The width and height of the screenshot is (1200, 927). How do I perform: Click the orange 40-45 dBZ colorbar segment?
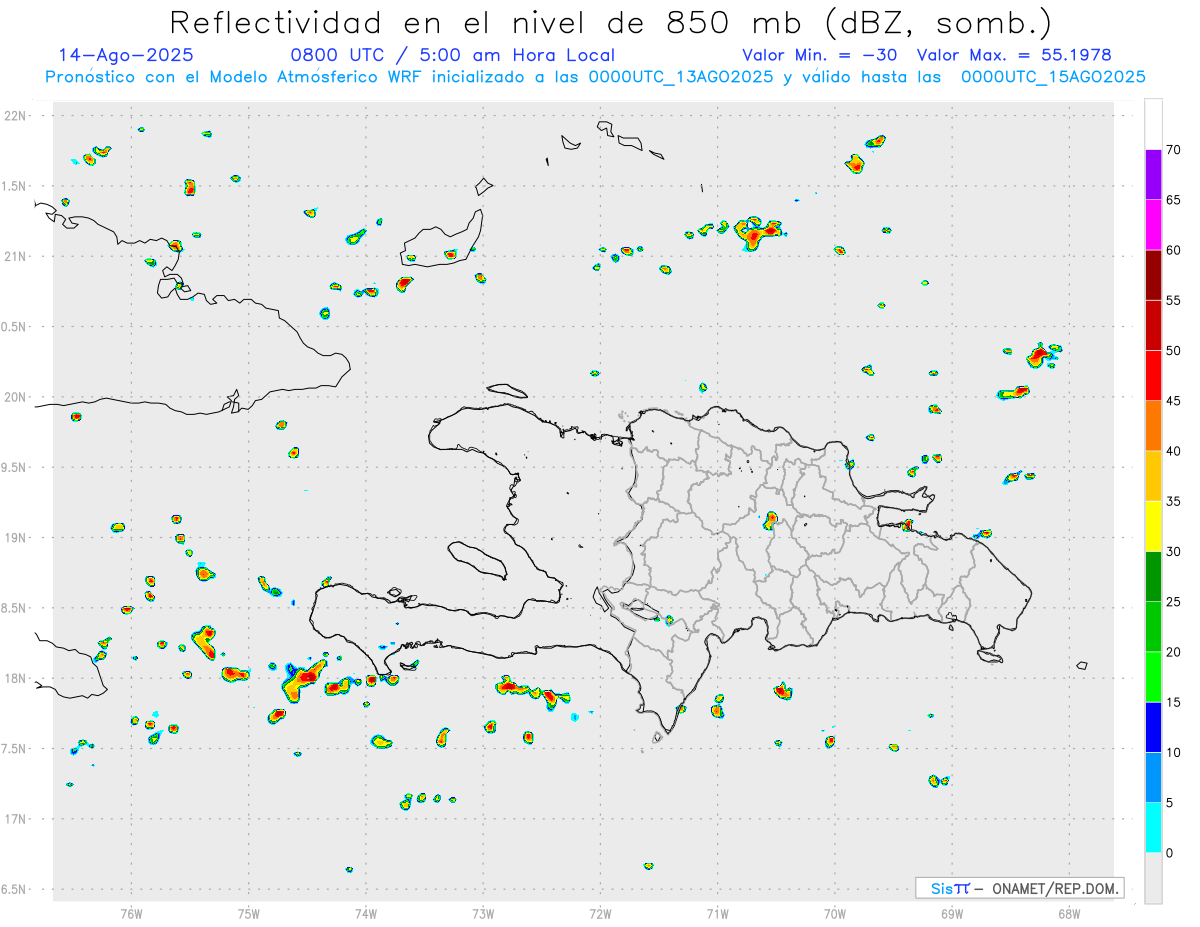point(1153,426)
